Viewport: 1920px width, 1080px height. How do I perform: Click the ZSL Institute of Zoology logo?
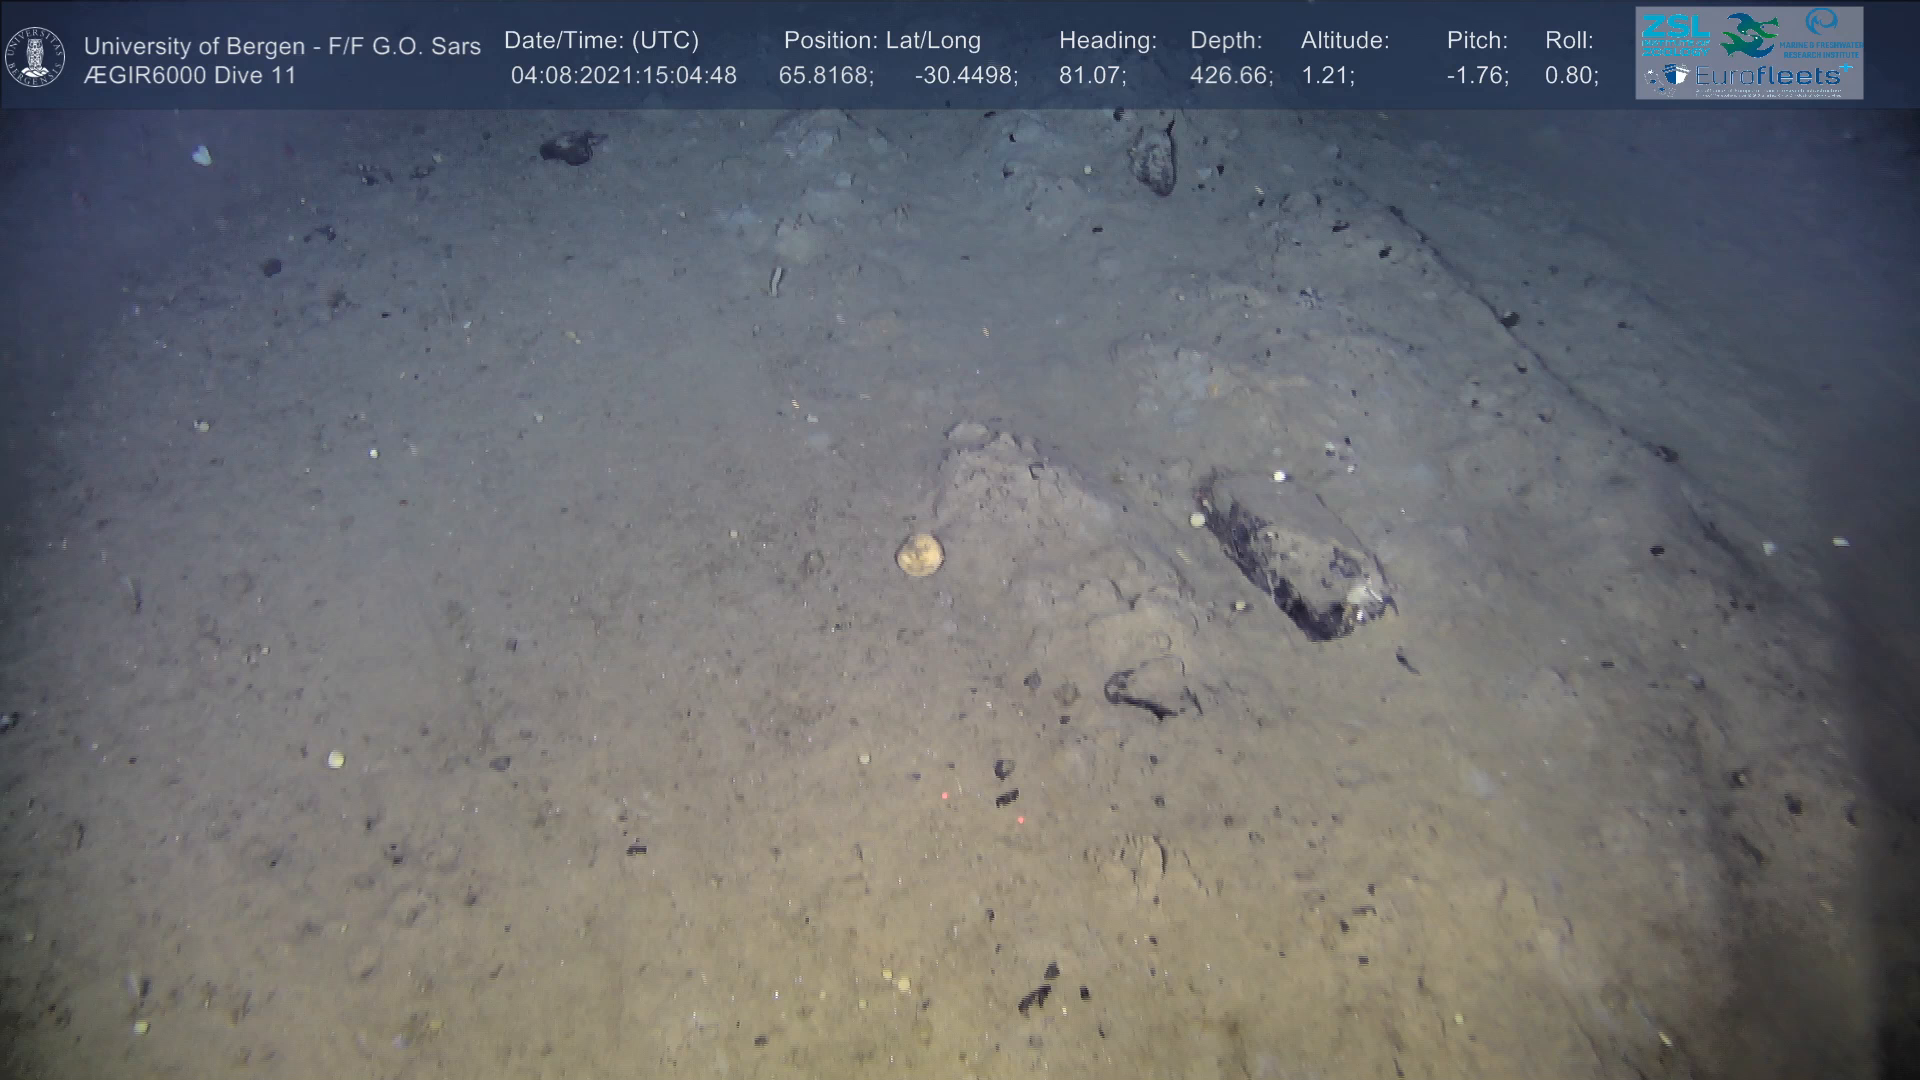pyautogui.click(x=1675, y=35)
